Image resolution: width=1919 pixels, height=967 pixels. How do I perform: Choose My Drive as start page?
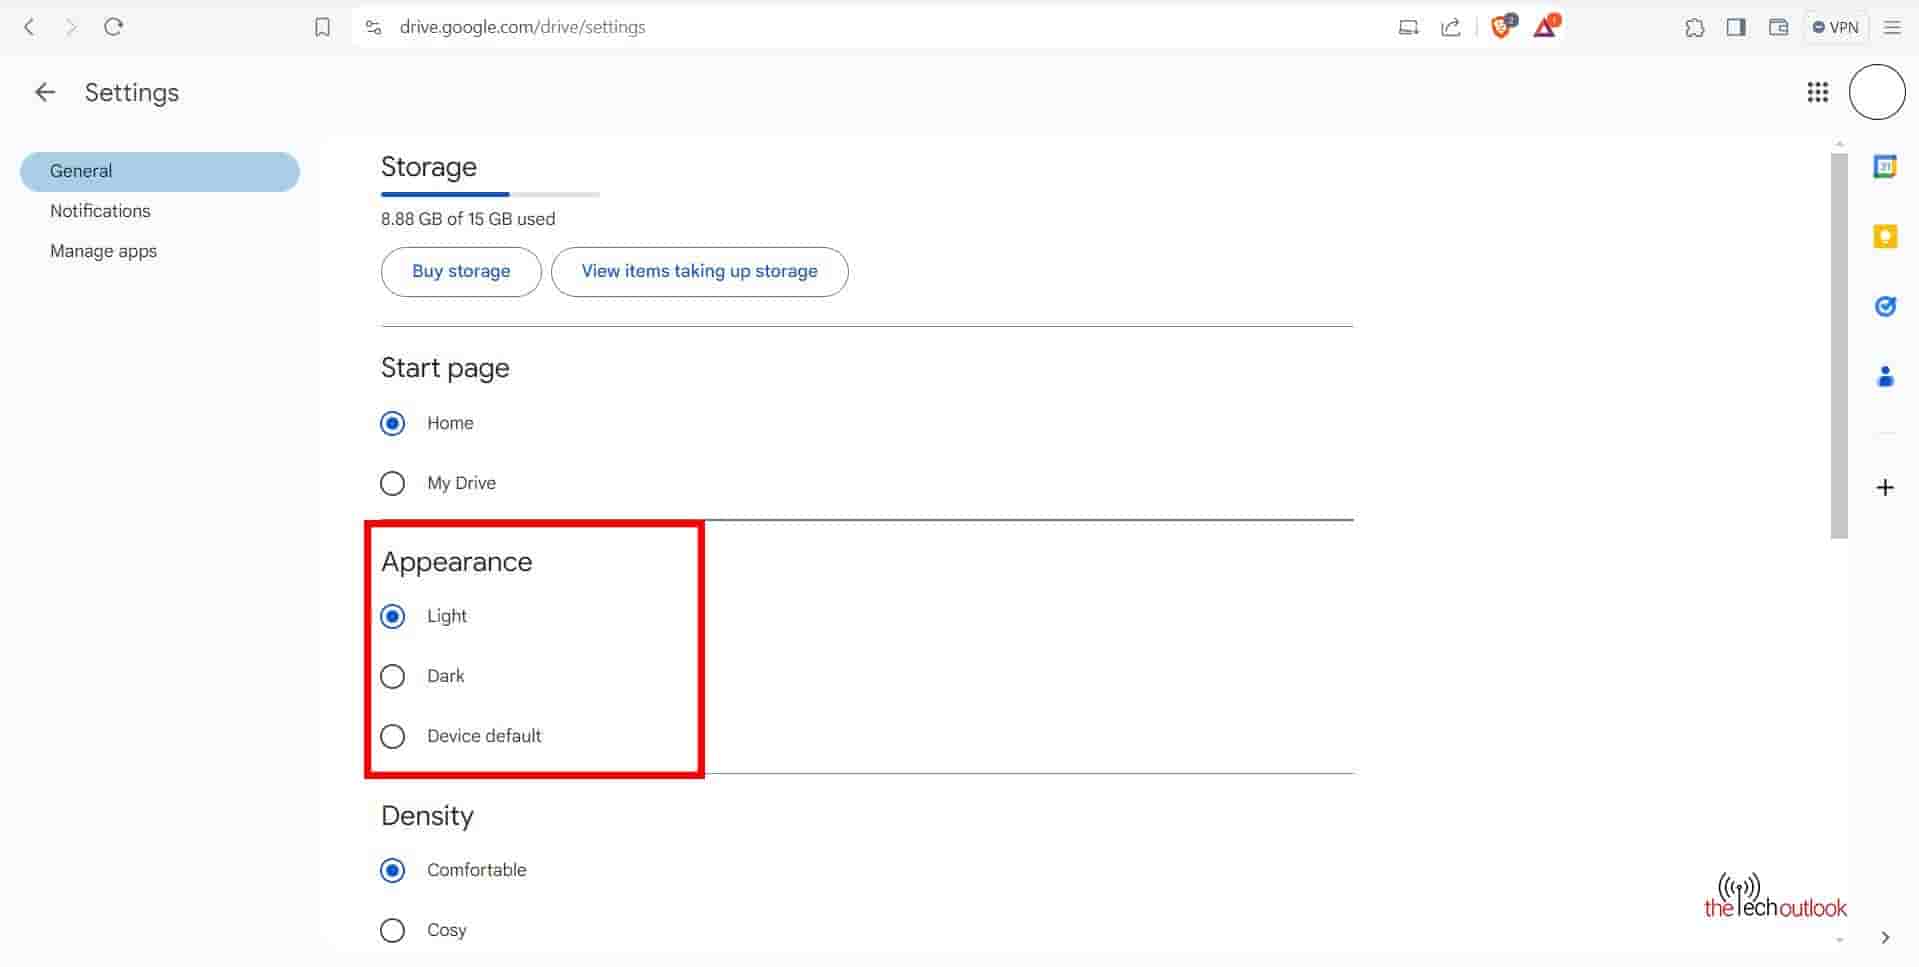coord(393,483)
